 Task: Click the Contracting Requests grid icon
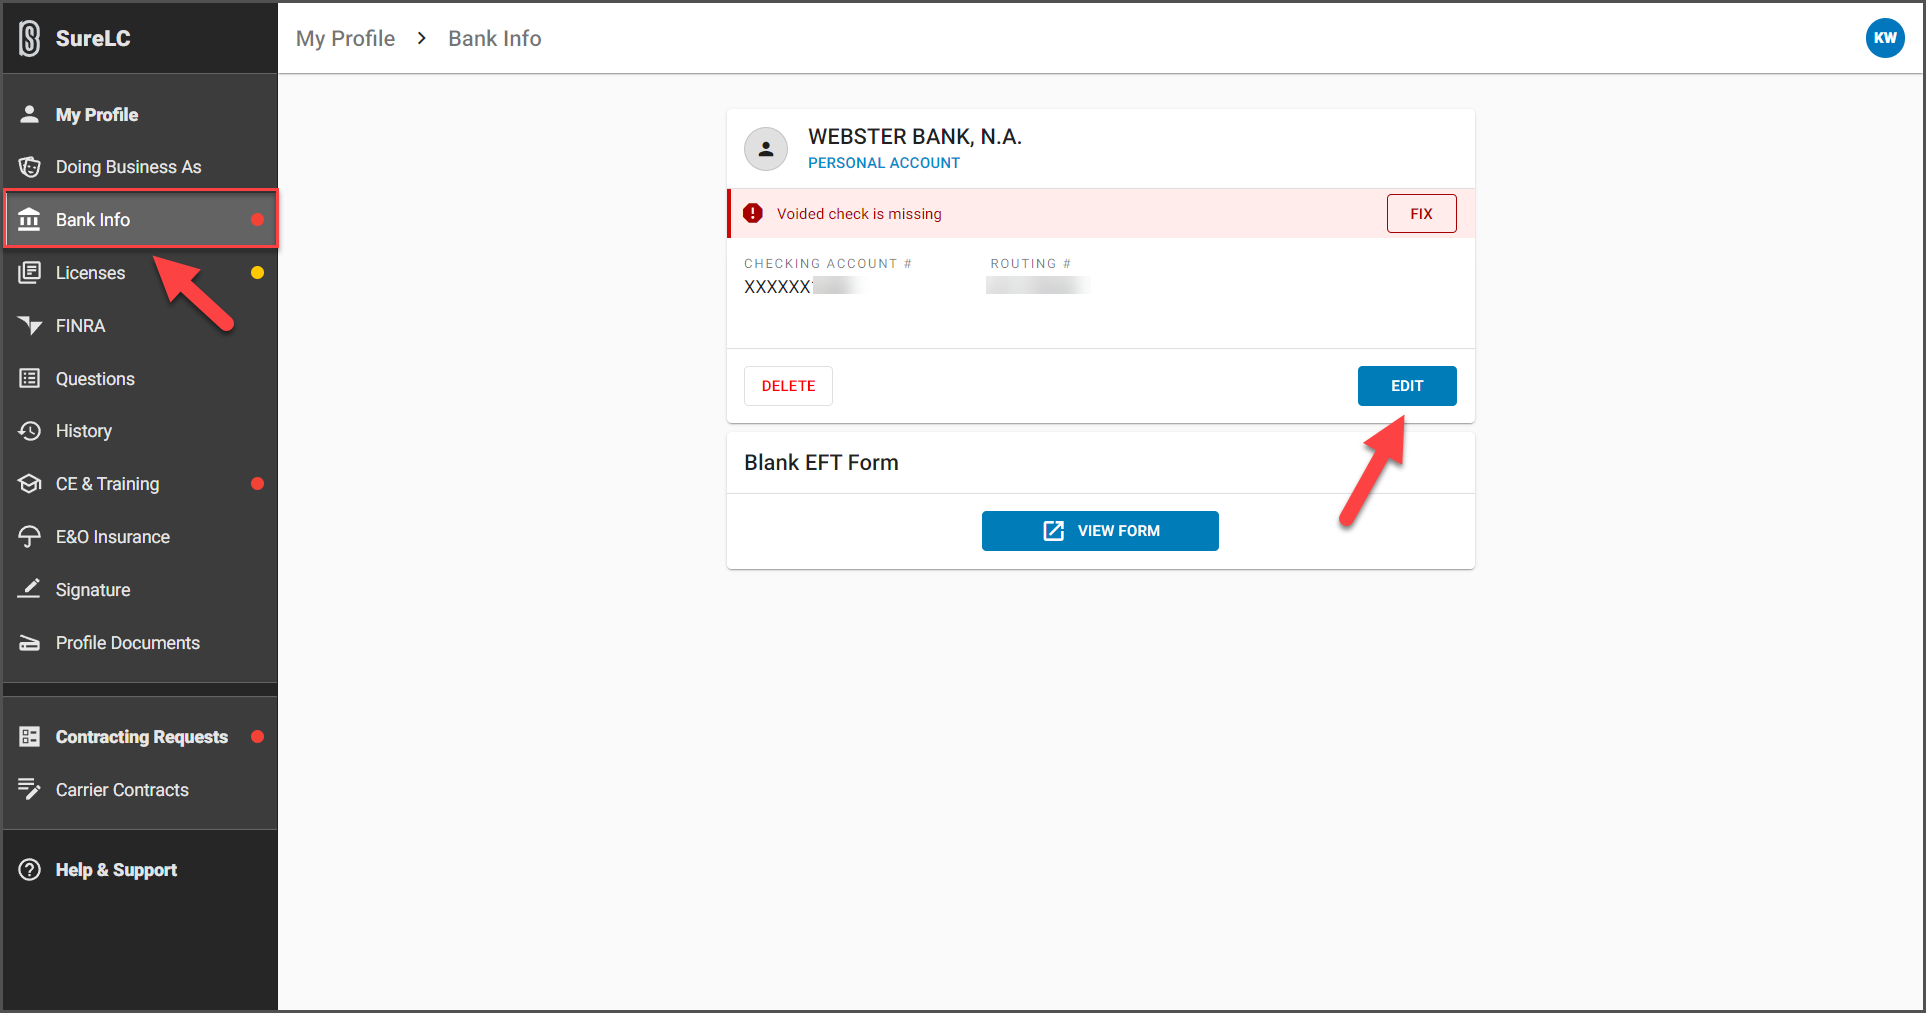[x=30, y=737]
